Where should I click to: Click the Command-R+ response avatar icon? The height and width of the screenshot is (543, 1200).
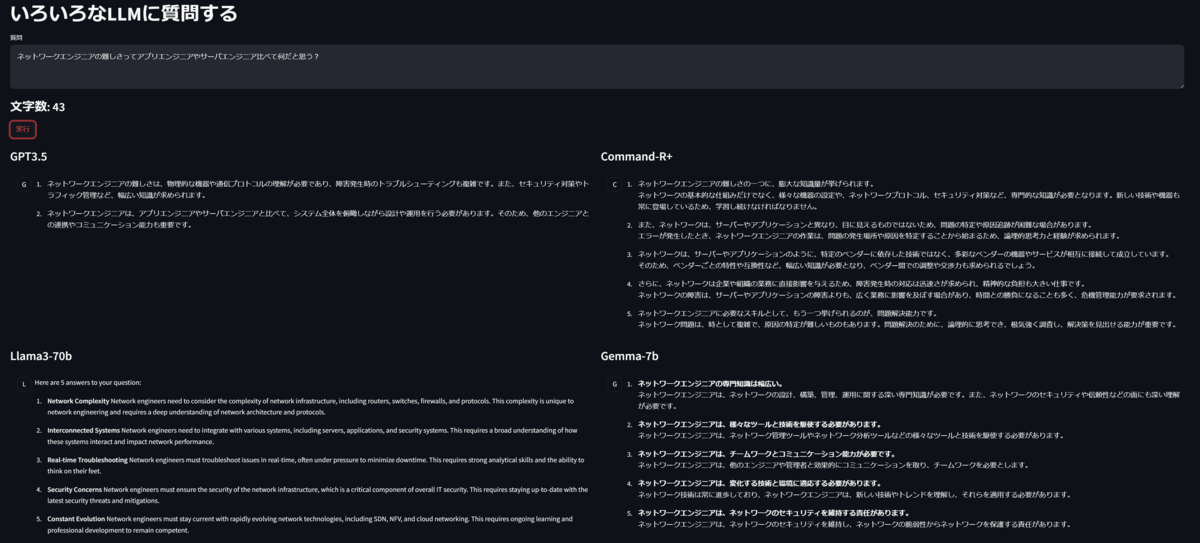(x=615, y=184)
